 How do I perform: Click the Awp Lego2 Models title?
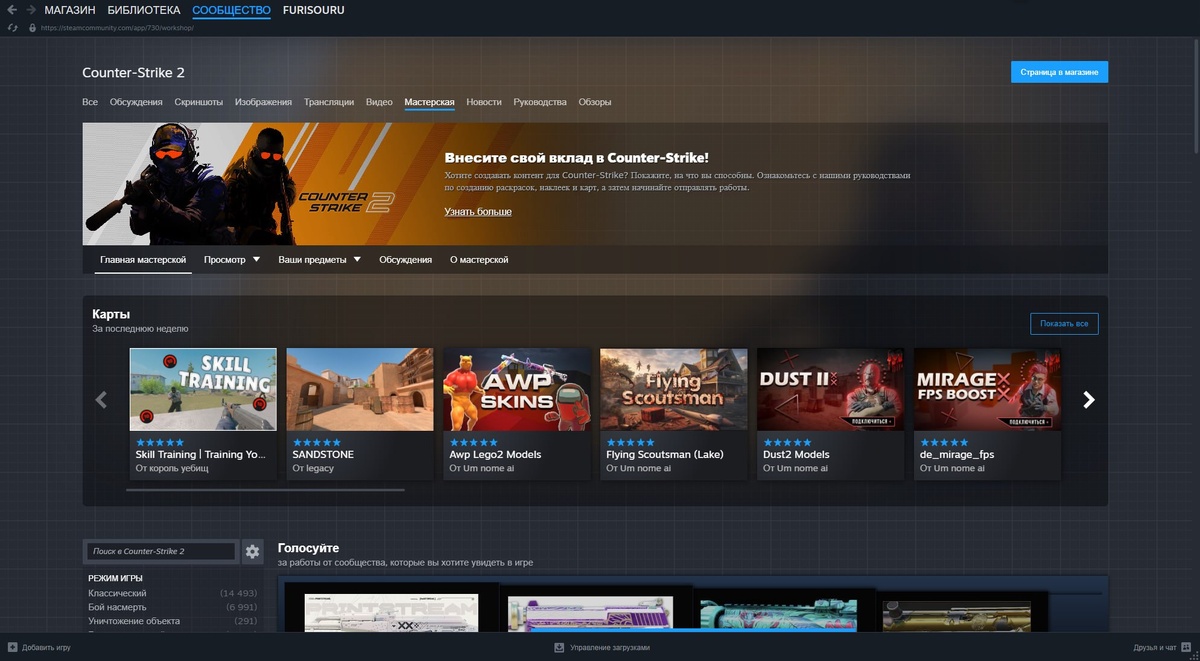coord(495,454)
